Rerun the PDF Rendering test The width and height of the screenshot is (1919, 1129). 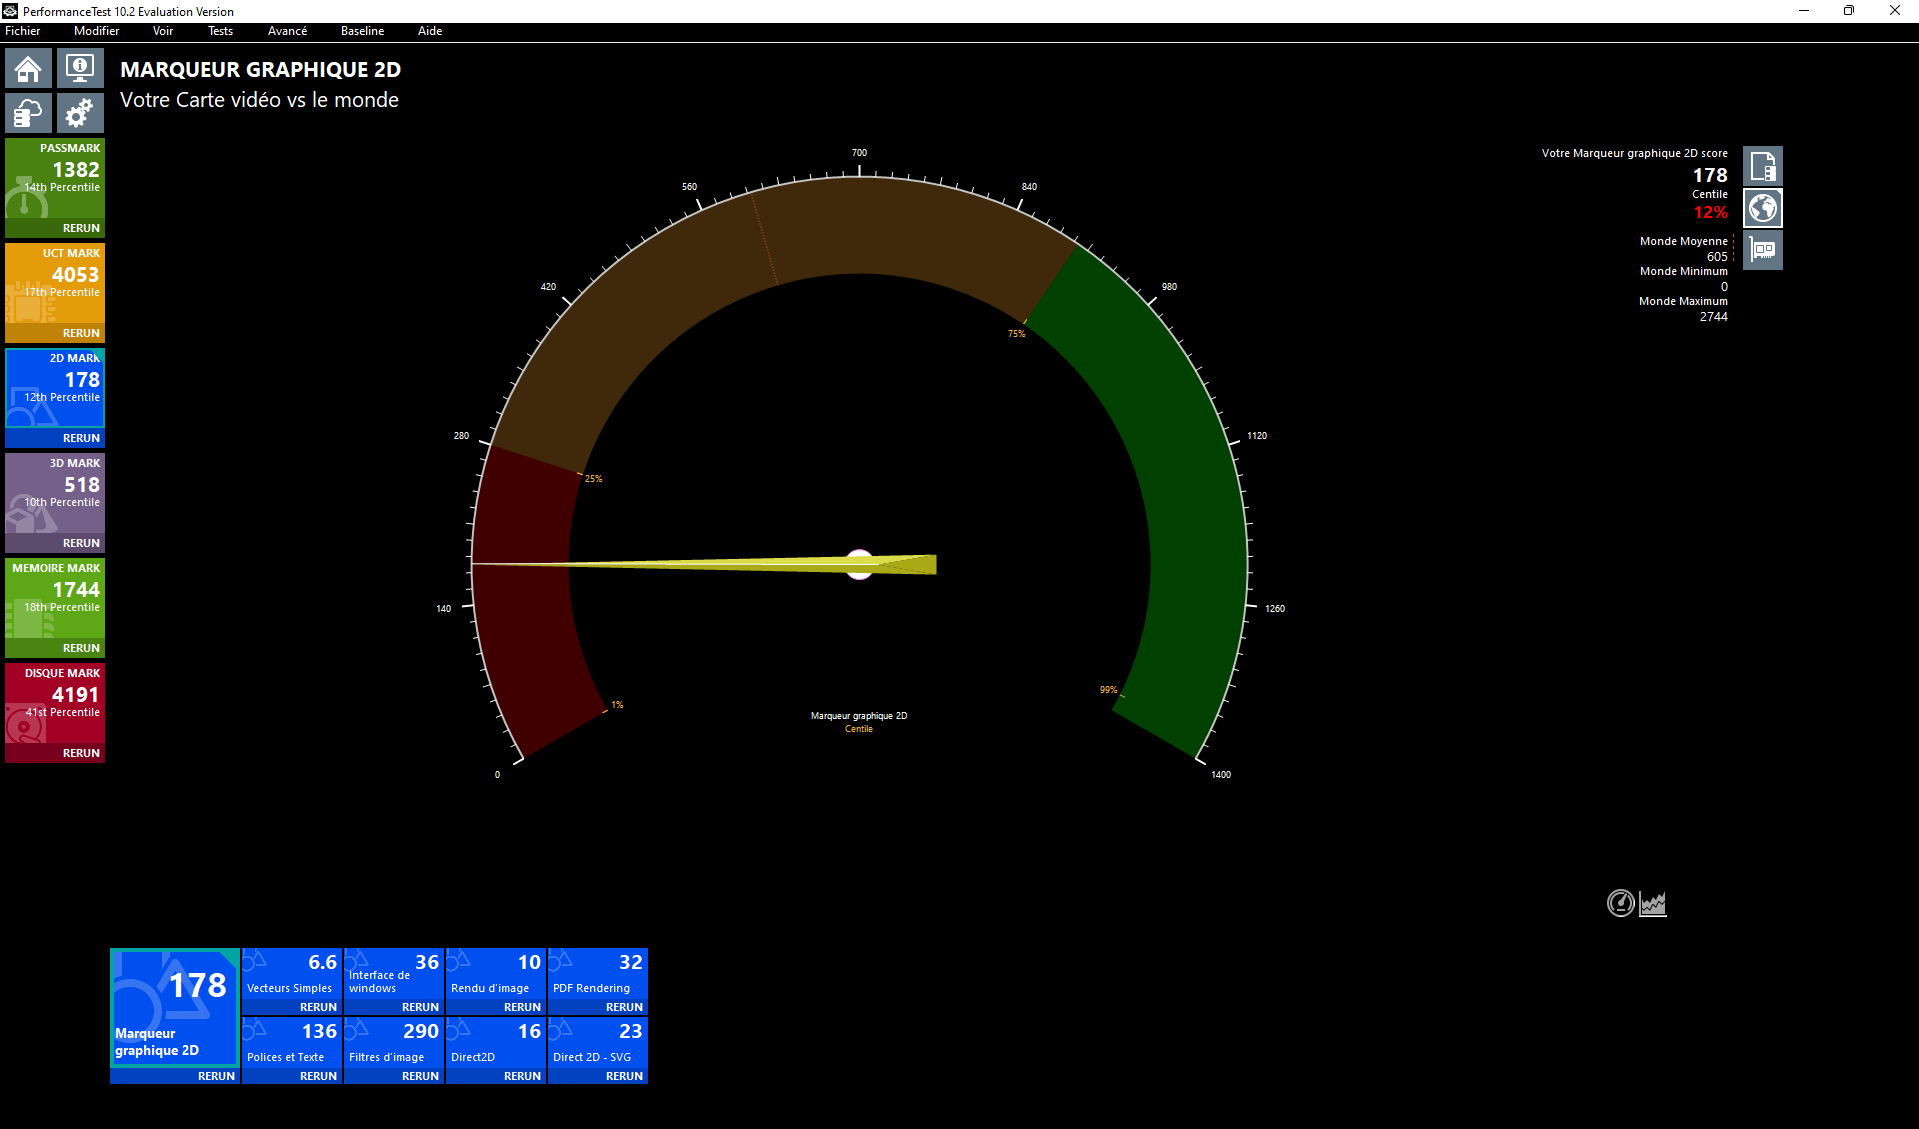click(x=624, y=1007)
